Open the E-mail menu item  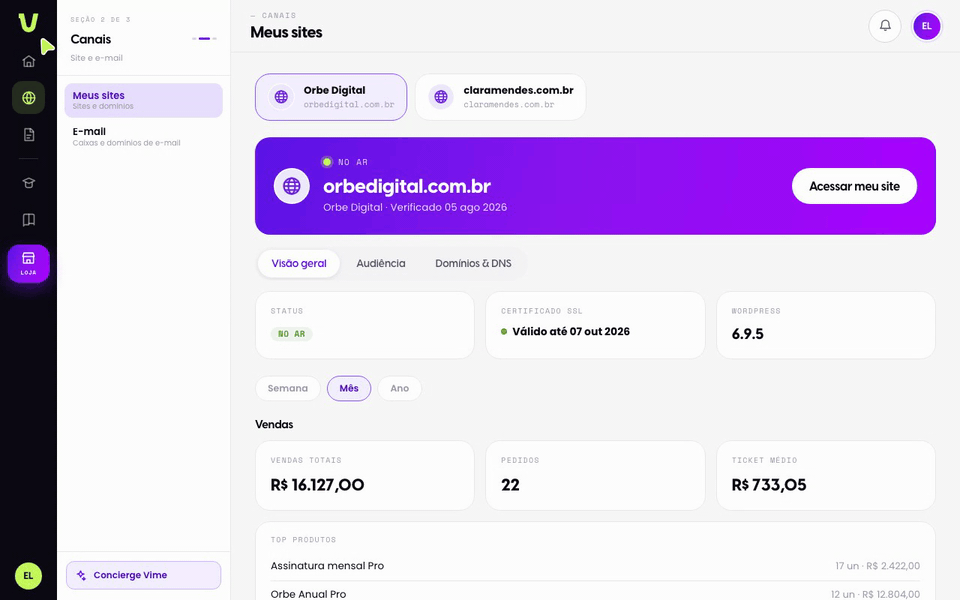tap(143, 137)
